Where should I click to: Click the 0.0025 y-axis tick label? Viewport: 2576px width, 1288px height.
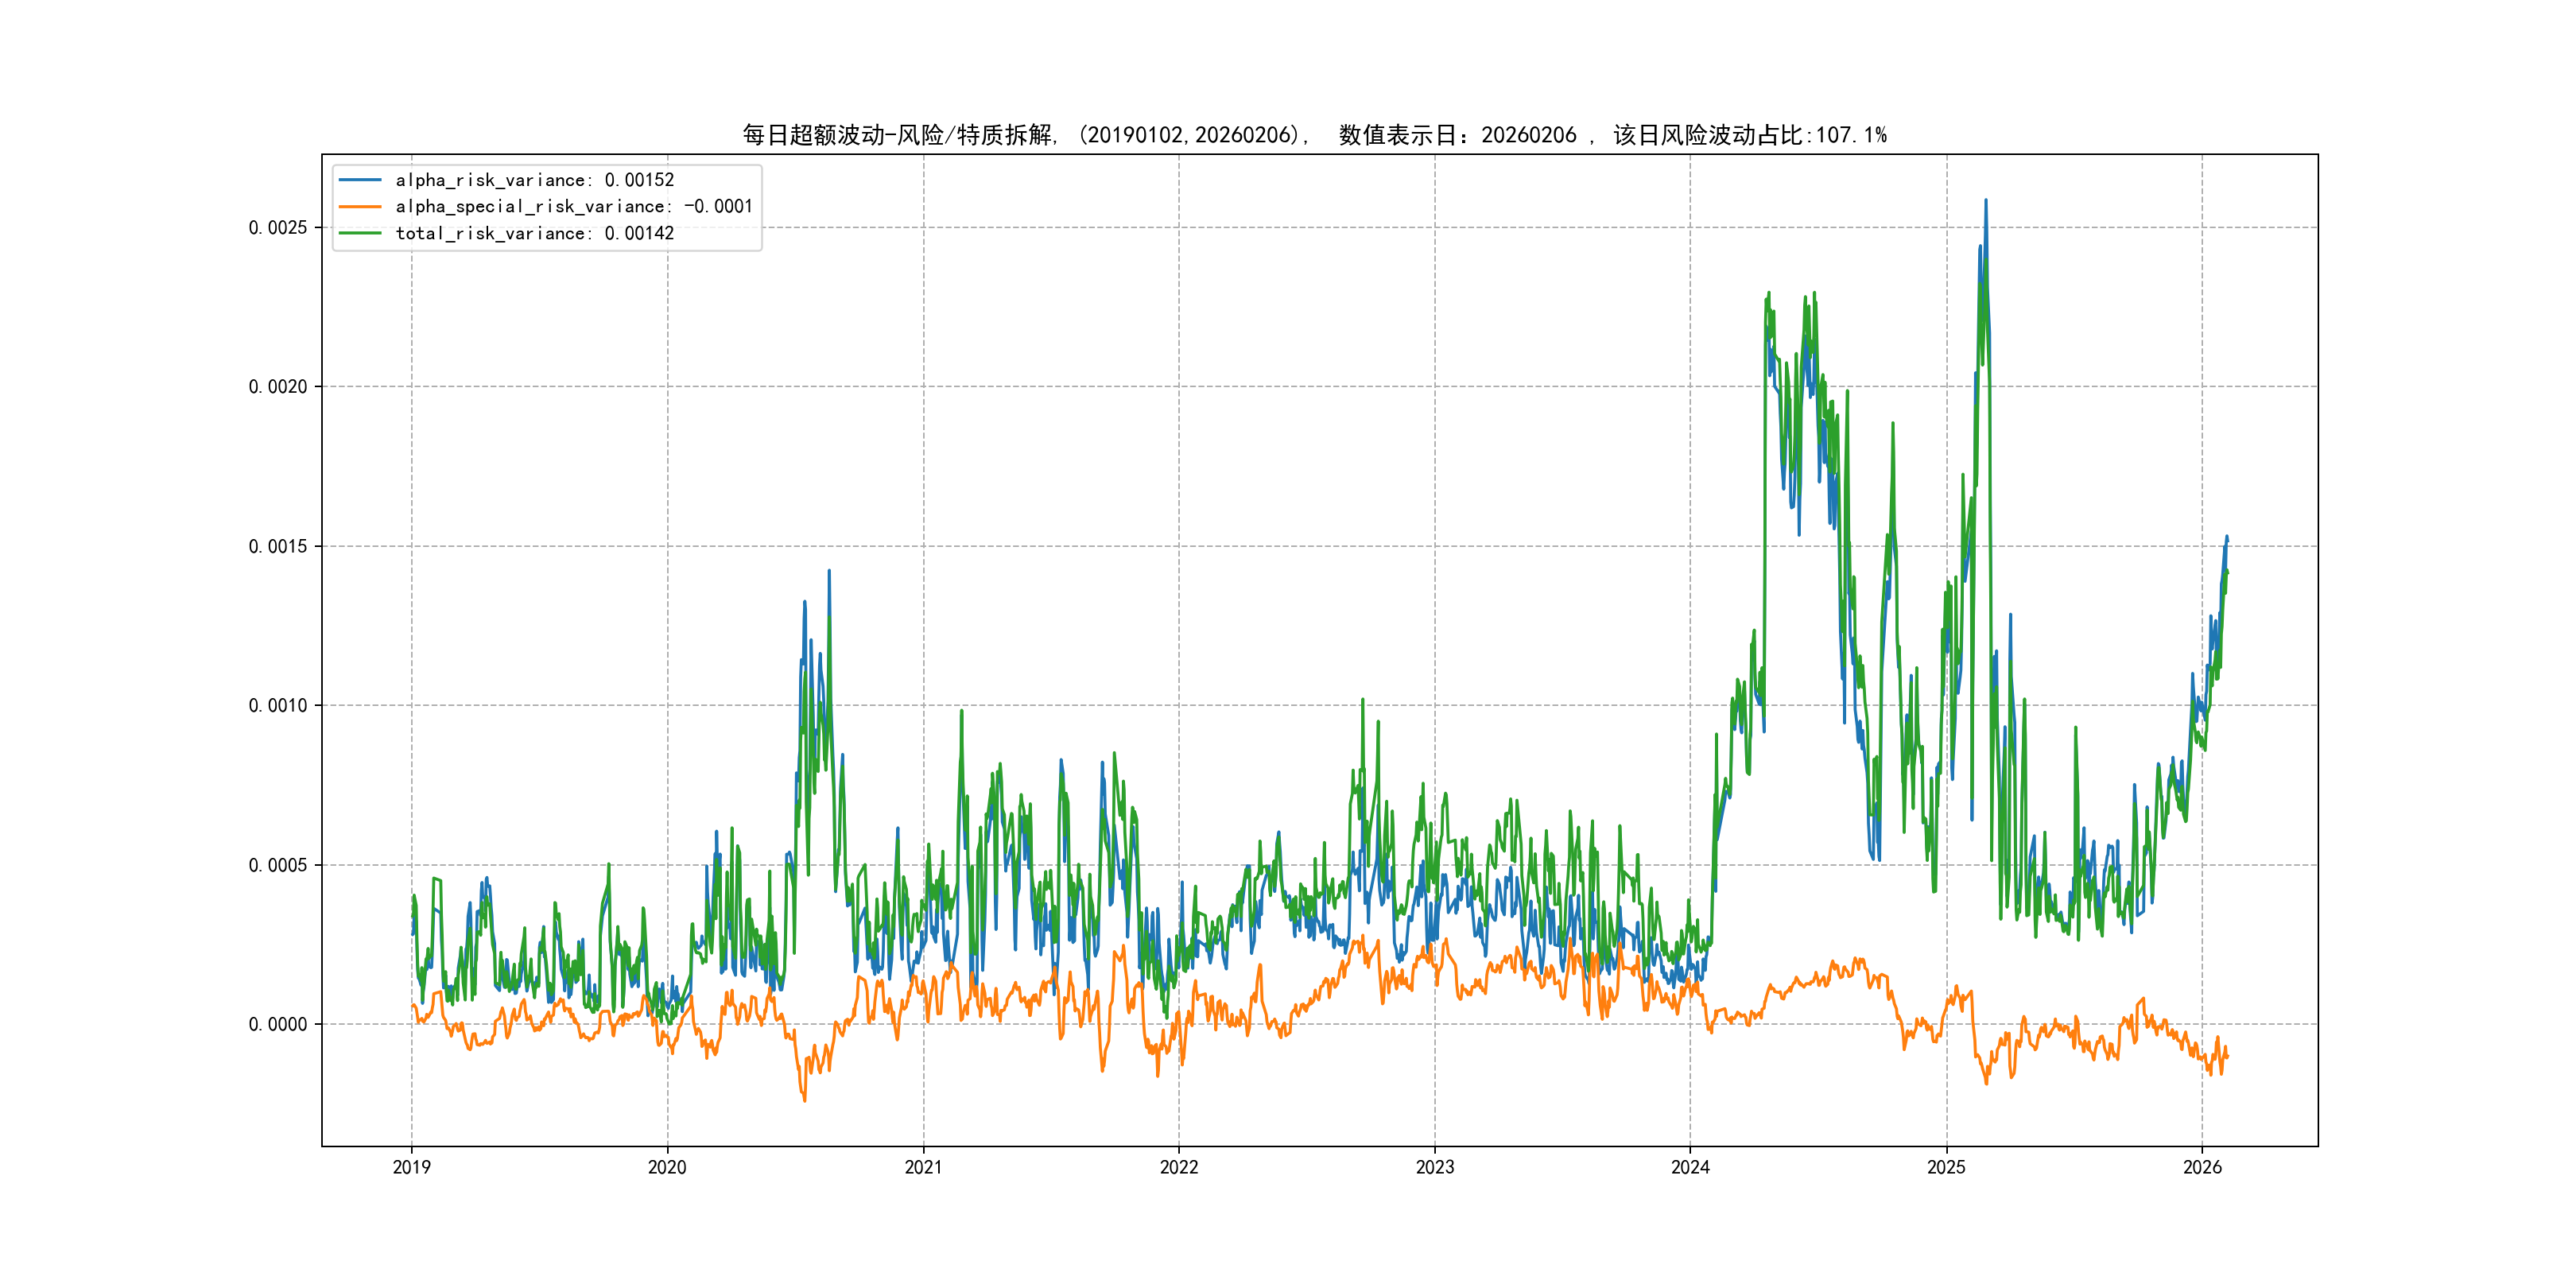pos(277,228)
